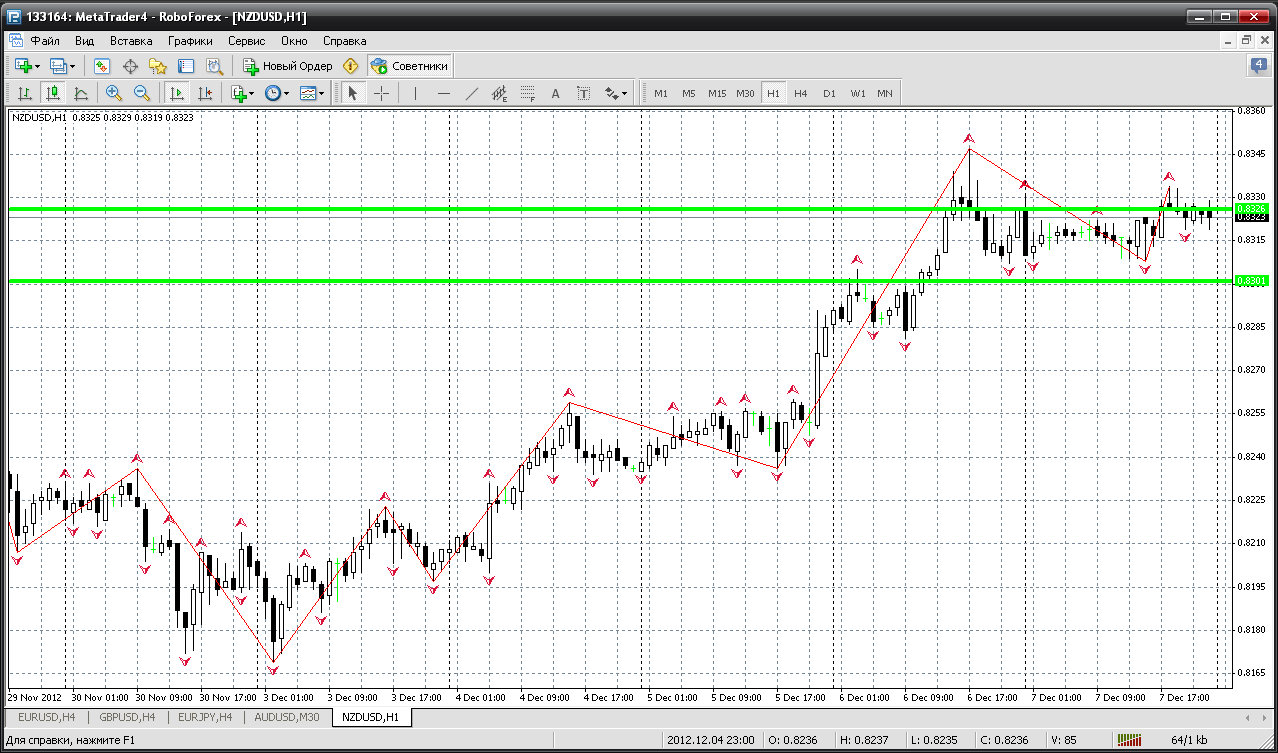Screen dimensions: 1278x753
Task: Open the Market Watch panel icon
Action: coord(102,66)
